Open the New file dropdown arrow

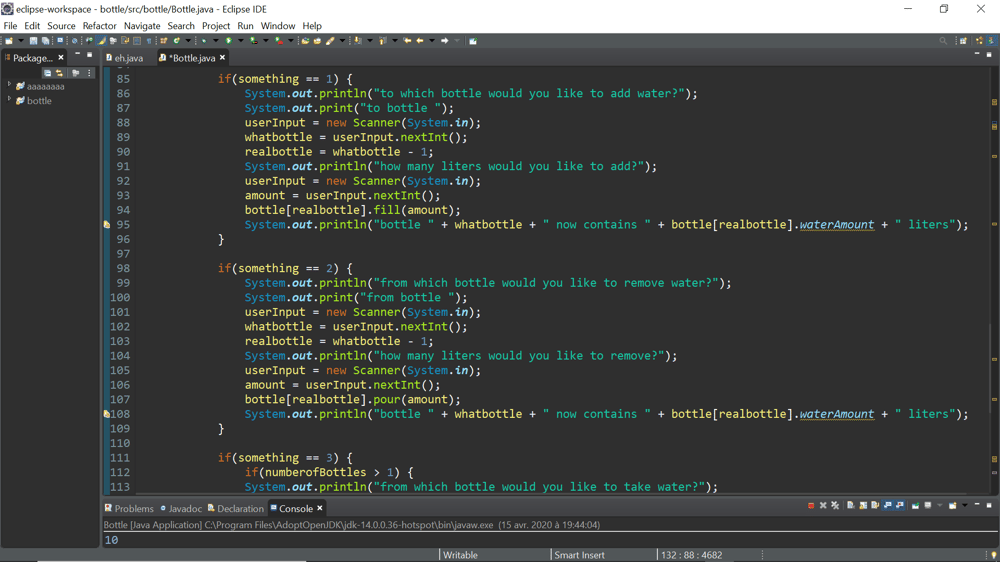(21, 41)
